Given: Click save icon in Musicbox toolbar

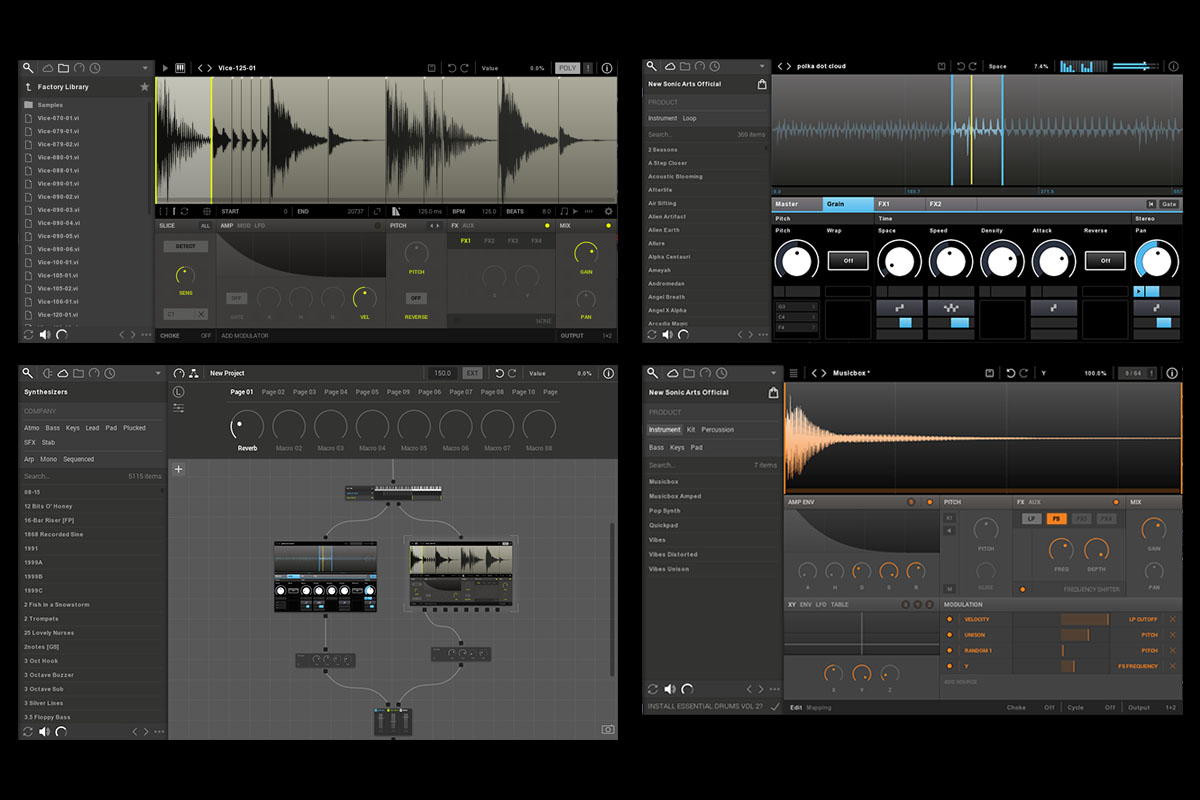Looking at the screenshot, I should 989,373.
